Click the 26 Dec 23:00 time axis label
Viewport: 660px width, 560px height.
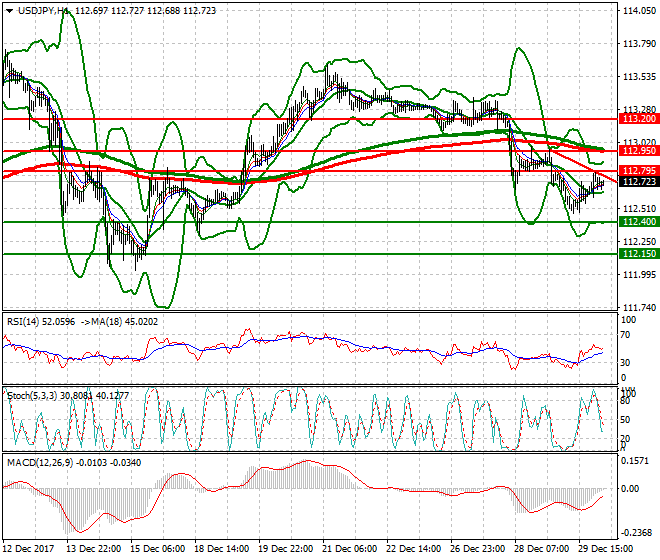[x=477, y=549]
